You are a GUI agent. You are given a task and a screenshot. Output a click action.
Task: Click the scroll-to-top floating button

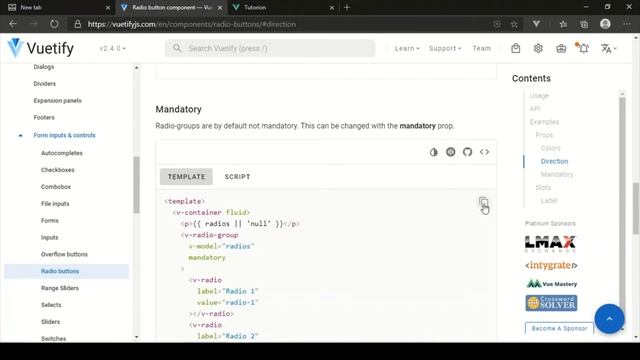[x=609, y=319]
